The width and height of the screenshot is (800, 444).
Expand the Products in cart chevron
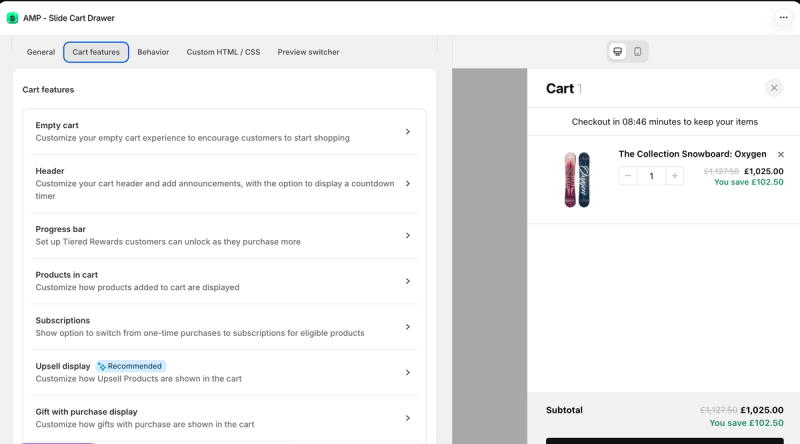pos(408,281)
